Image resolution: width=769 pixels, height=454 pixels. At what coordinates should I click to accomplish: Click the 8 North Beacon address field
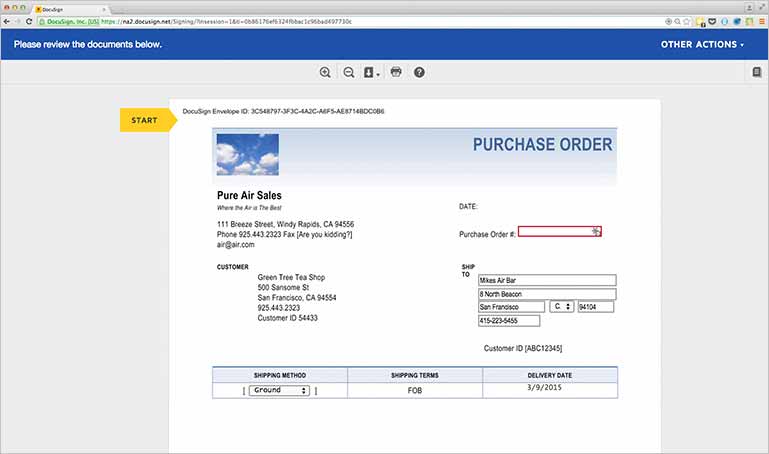click(x=546, y=294)
